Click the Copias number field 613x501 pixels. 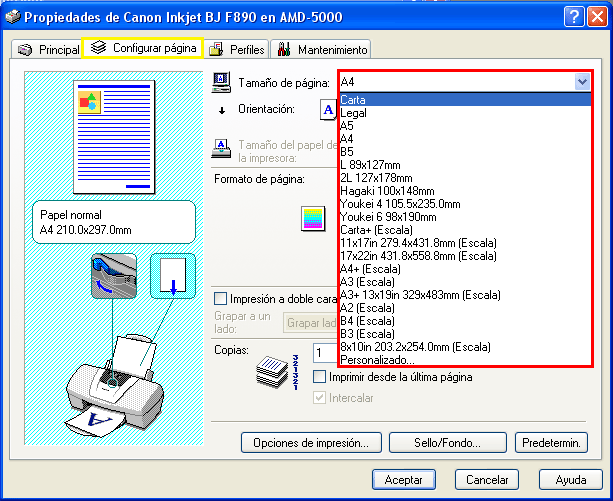(325, 353)
